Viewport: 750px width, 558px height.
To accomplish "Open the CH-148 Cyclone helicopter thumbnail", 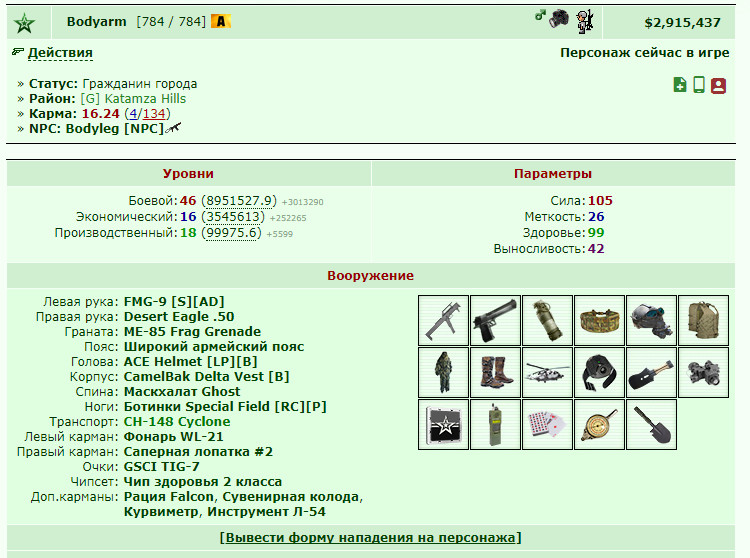I will 547,372.
